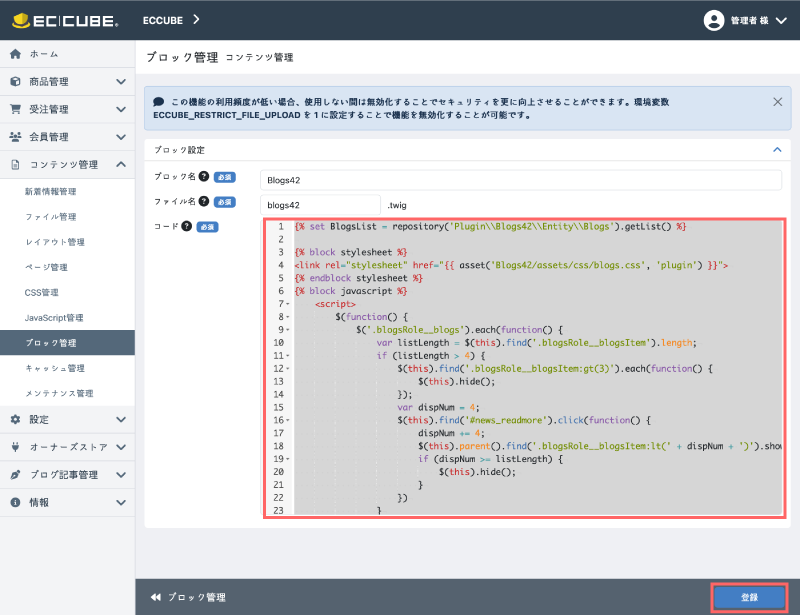Fold code at line 7 arrow
Image resolution: width=800 pixels, height=615 pixels.
(288, 304)
